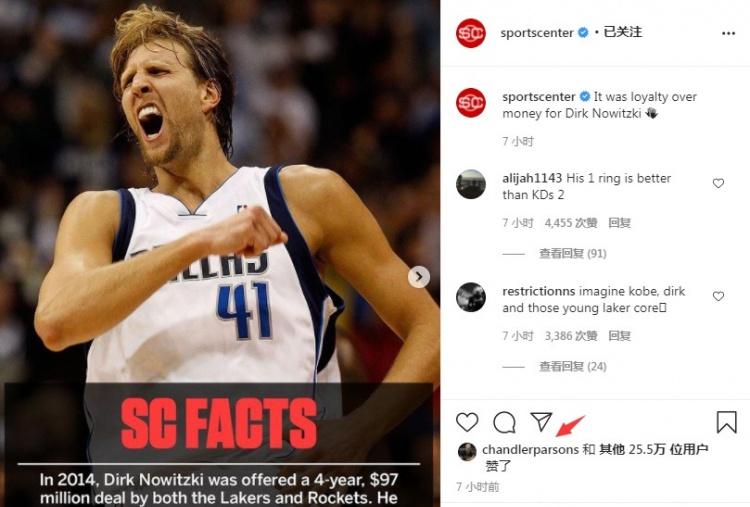Image resolution: width=750 pixels, height=507 pixels.
Task: Click 已关注 following button
Action: [622, 32]
